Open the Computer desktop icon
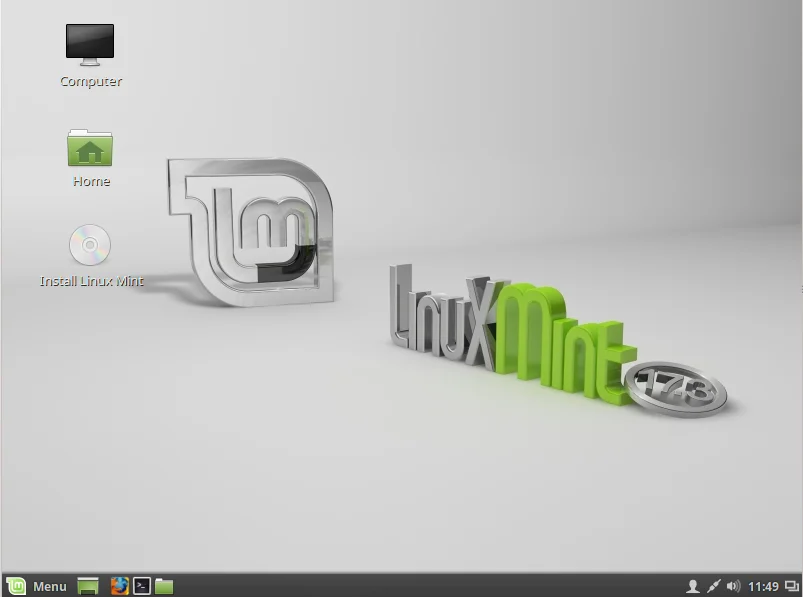 [90, 45]
